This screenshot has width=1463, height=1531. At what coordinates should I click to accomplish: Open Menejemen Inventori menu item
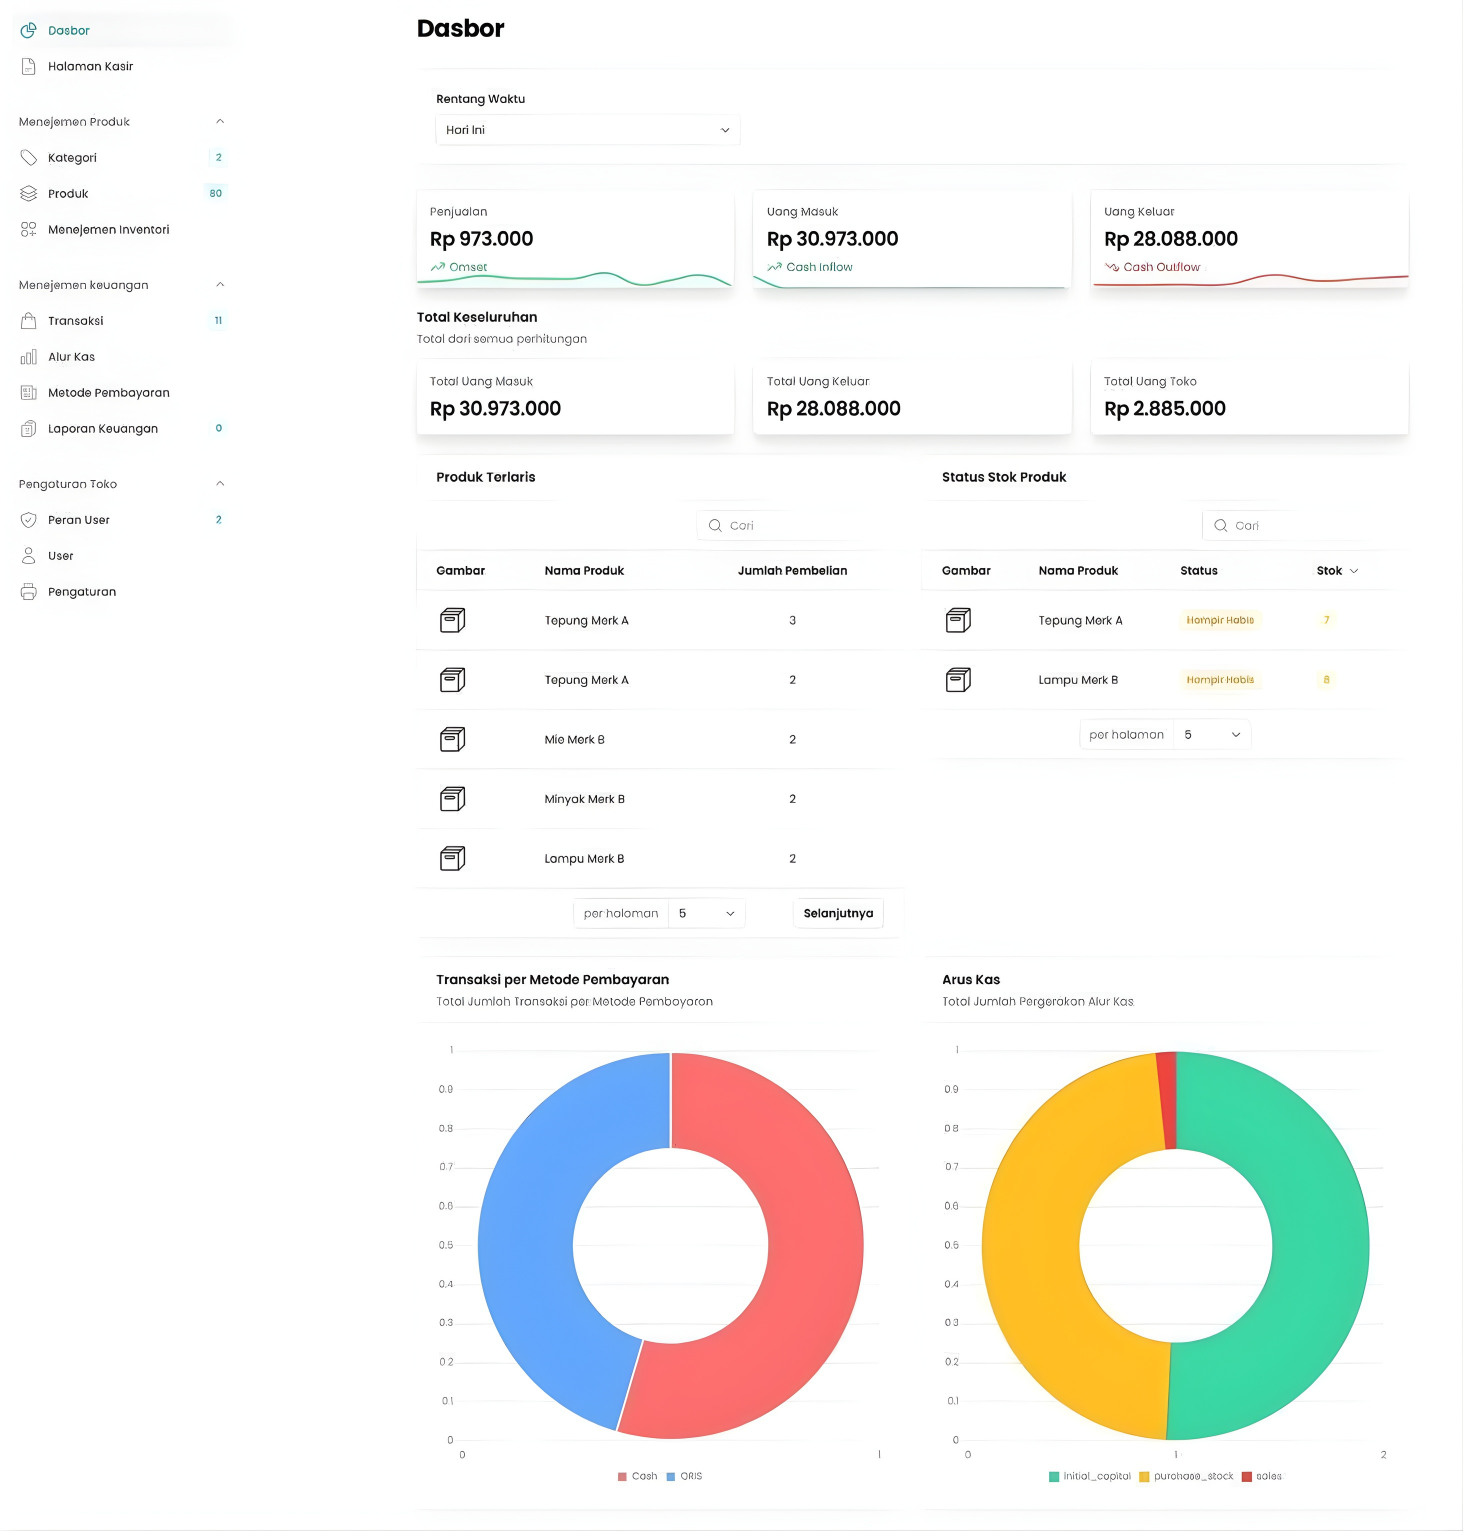coord(108,230)
